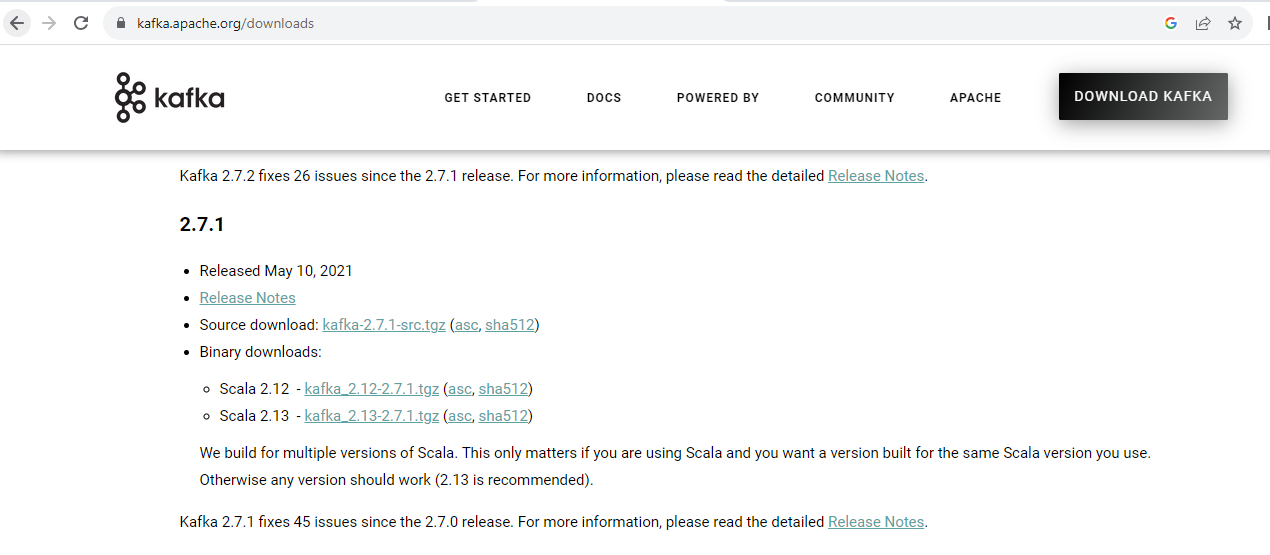Open asc link for Scala 2.13 binary
Screen dimensions: 1270x555
(460, 416)
